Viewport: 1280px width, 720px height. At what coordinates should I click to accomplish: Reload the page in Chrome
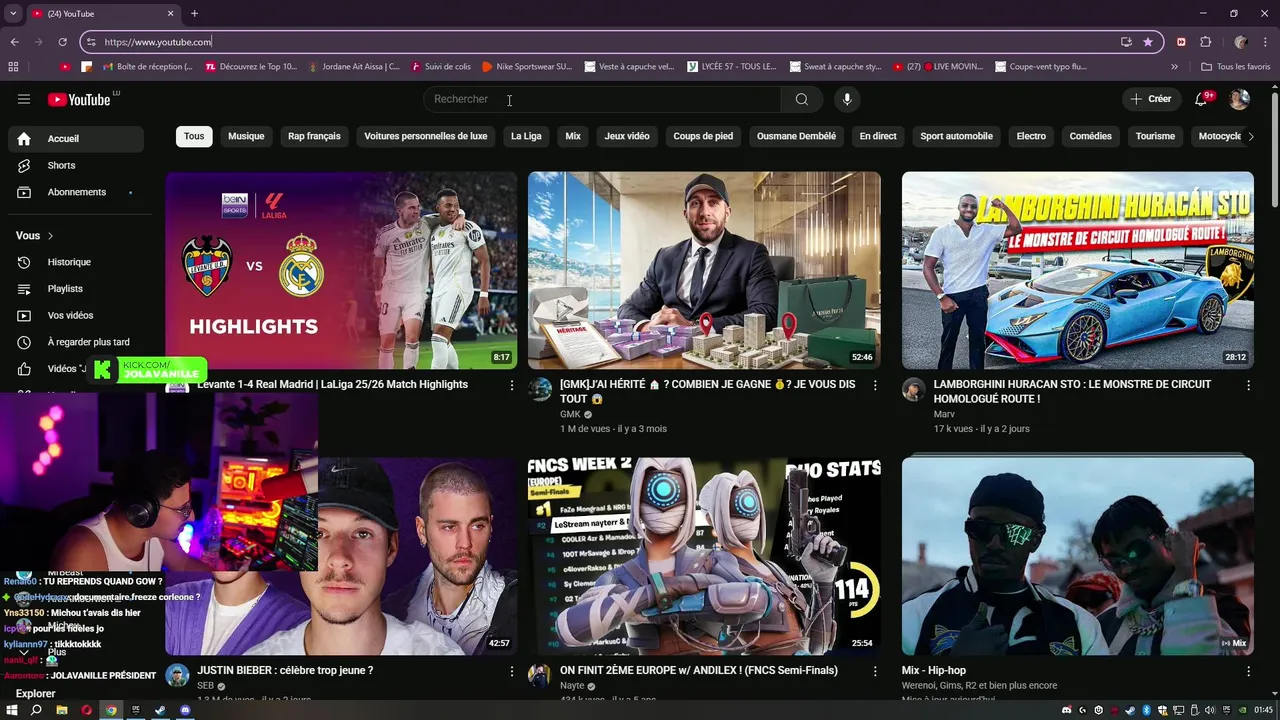tap(62, 42)
